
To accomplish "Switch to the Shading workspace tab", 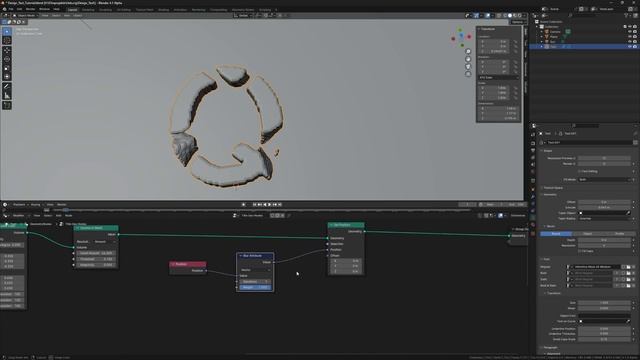I will point(163,9).
